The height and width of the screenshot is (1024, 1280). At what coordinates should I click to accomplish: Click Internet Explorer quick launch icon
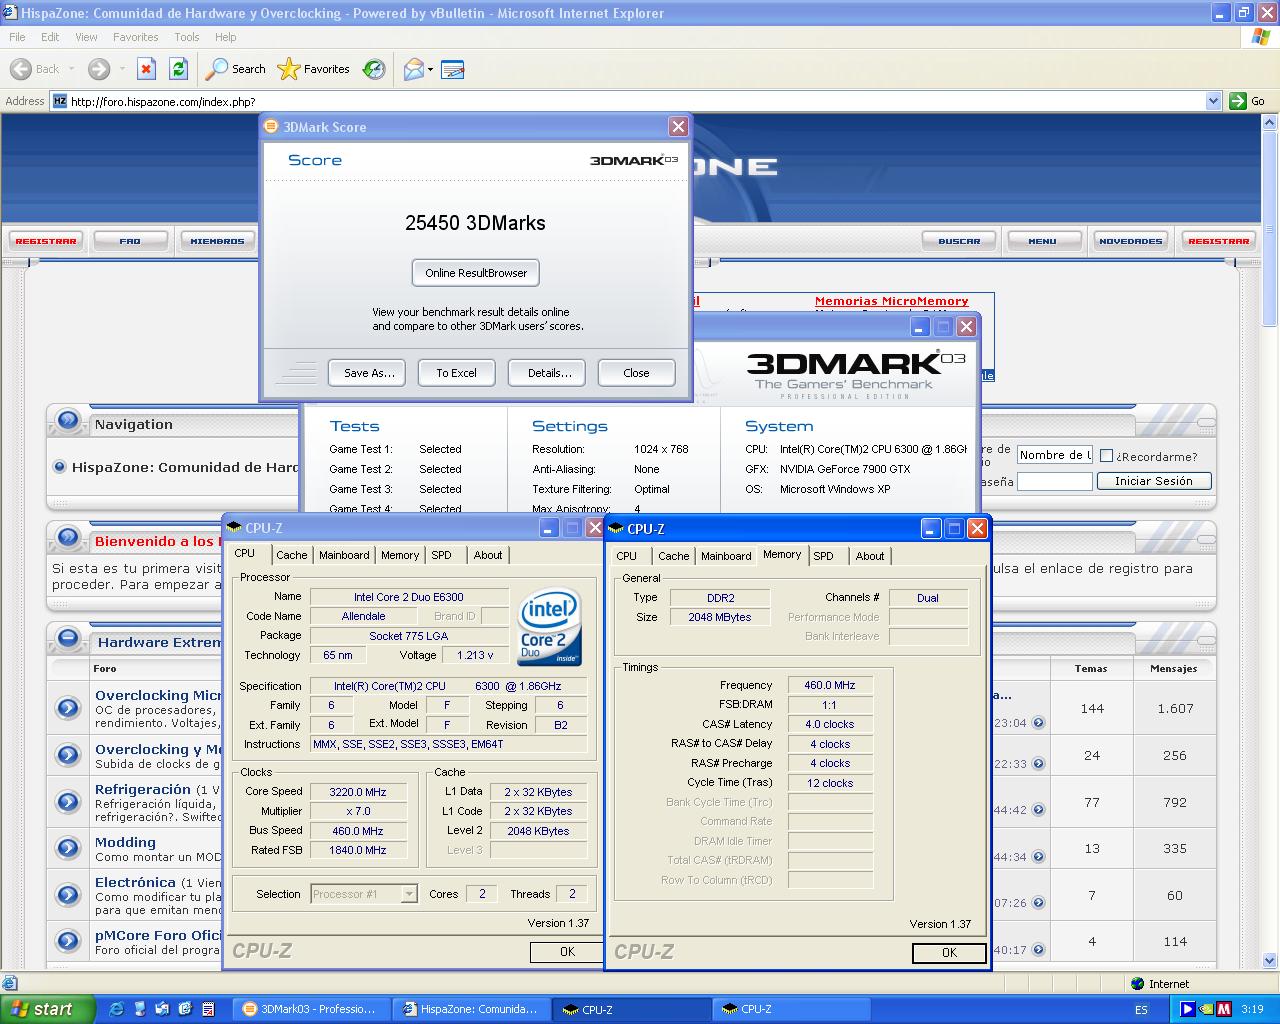click(116, 1009)
